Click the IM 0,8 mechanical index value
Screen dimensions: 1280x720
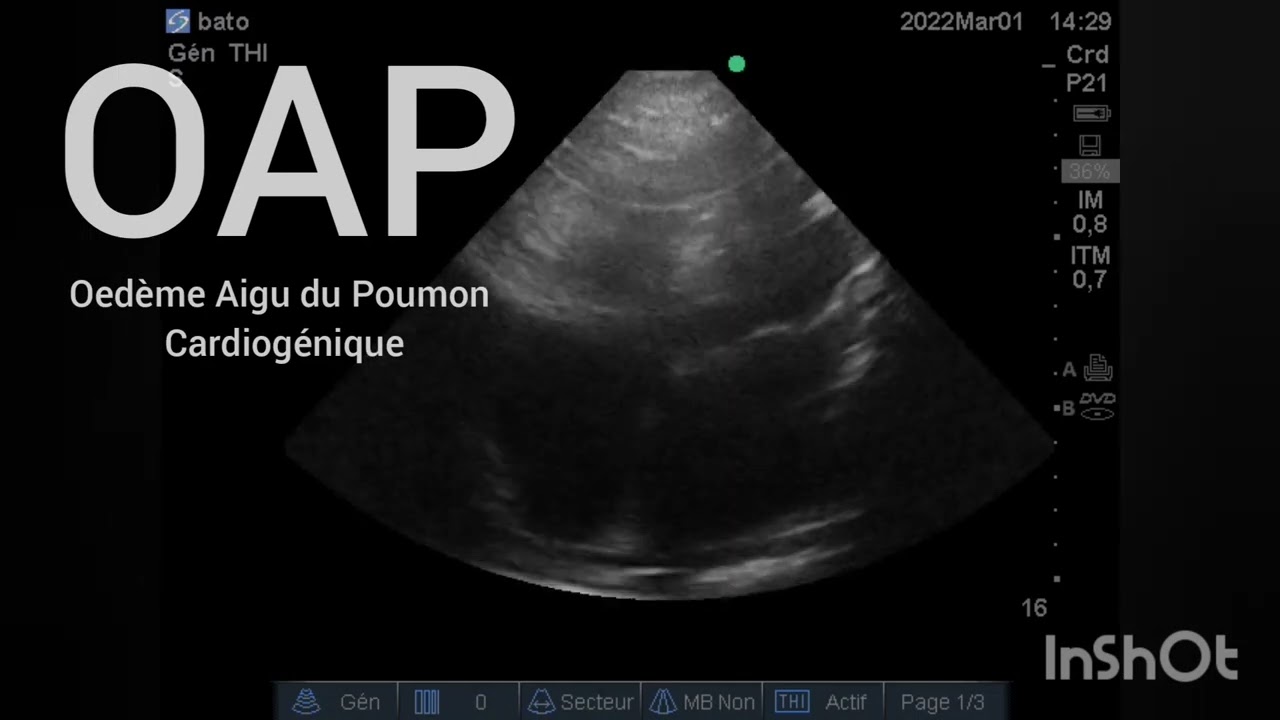(x=1090, y=213)
